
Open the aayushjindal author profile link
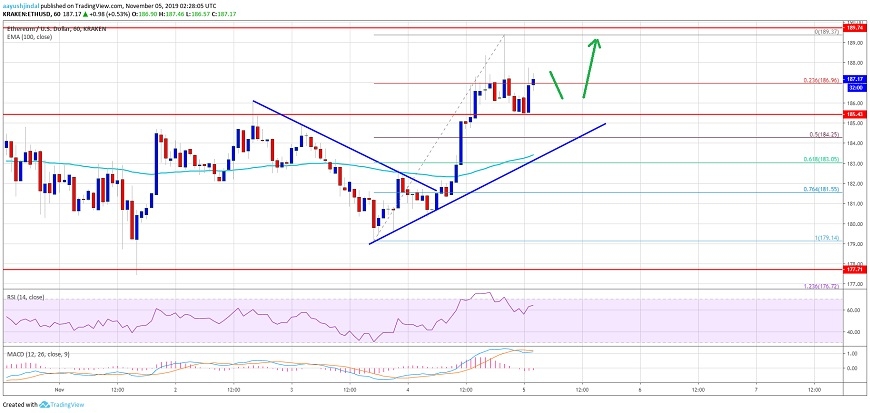(x=25, y=6)
